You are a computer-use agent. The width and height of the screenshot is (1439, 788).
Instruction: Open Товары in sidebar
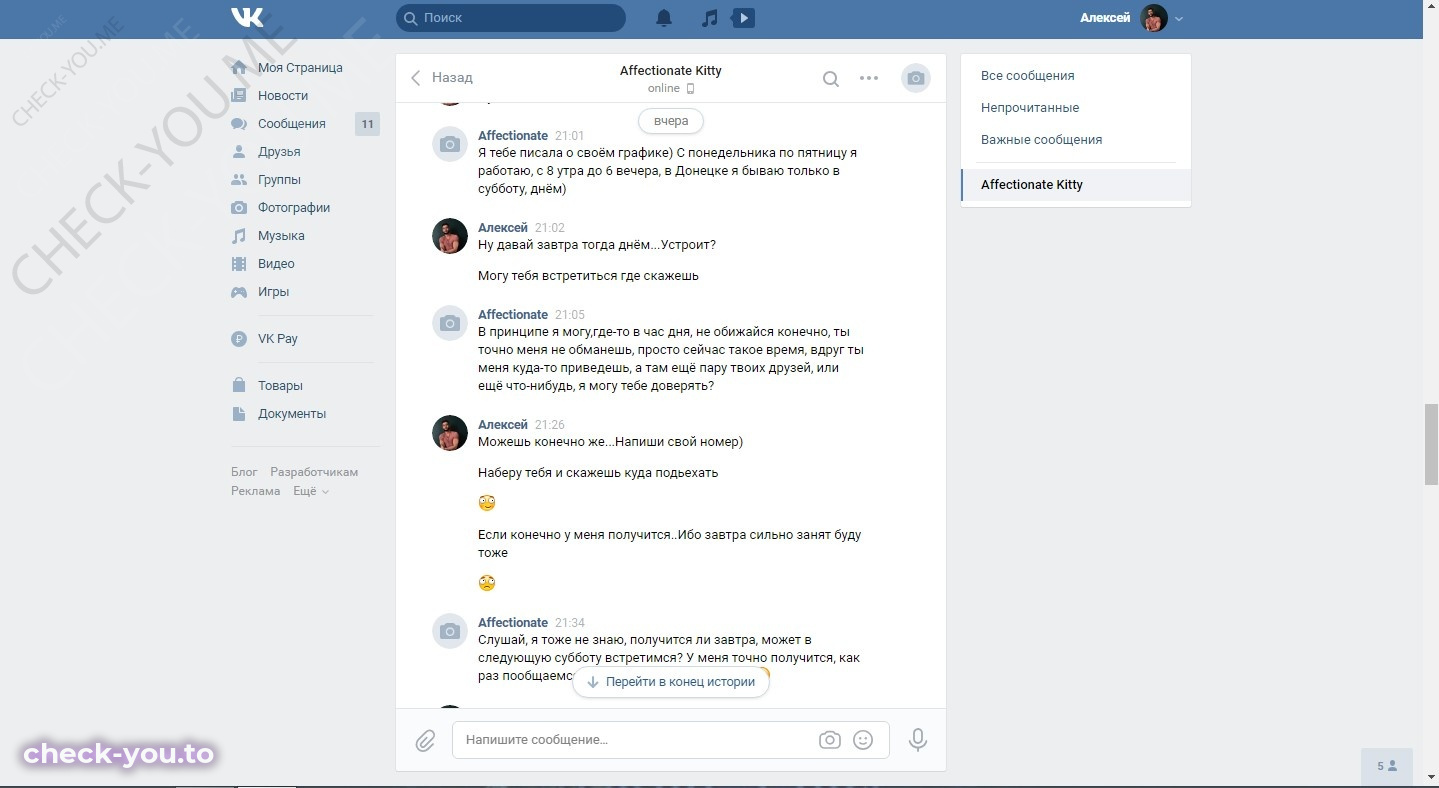pos(280,386)
